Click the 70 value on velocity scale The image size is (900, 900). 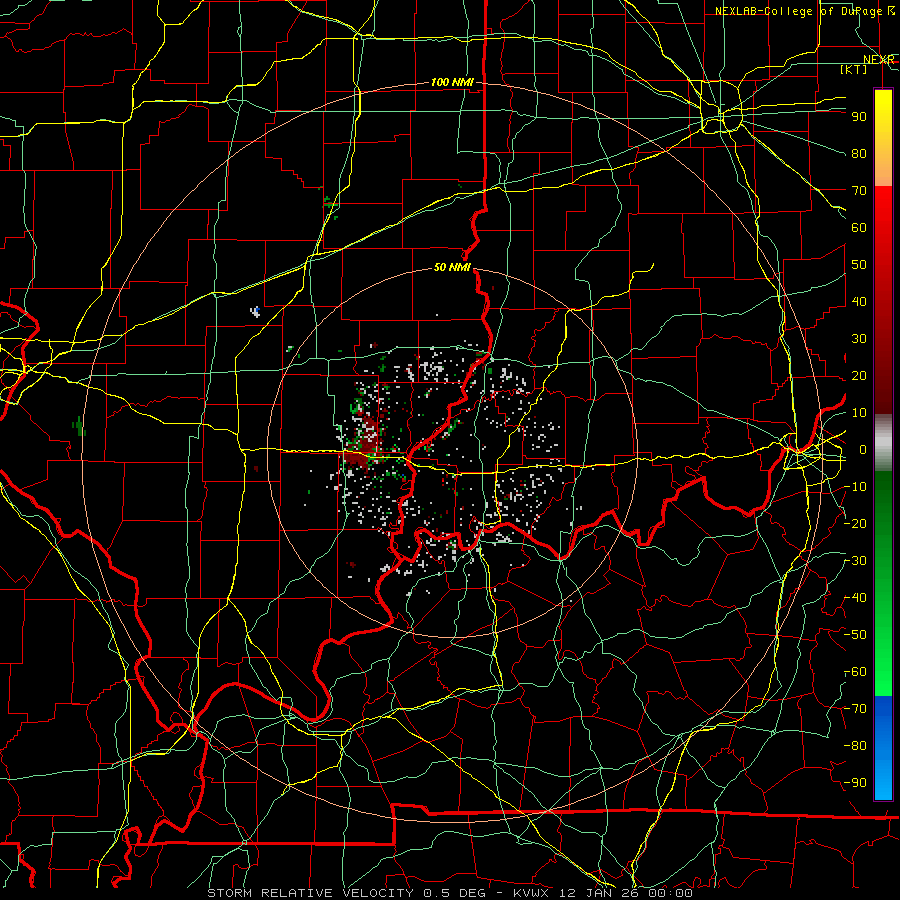tap(859, 191)
